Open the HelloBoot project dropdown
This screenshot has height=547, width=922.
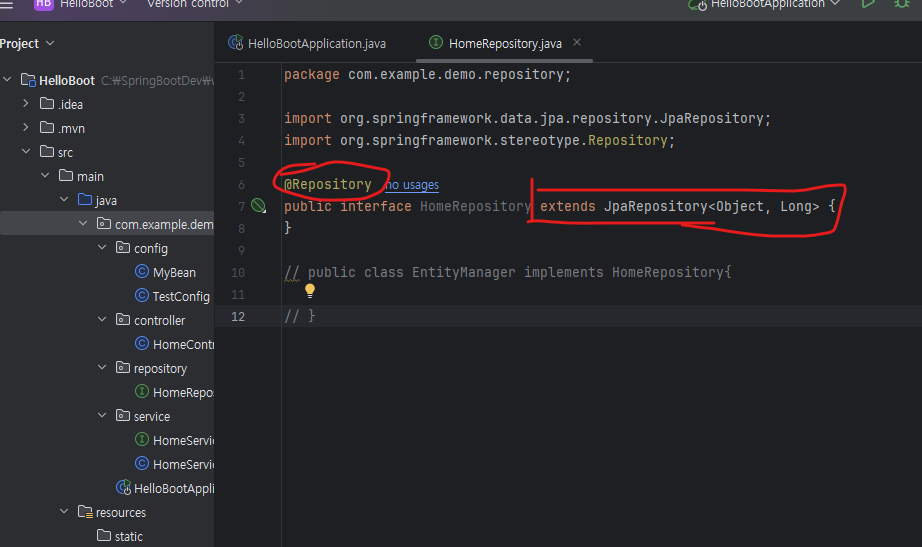93,4
